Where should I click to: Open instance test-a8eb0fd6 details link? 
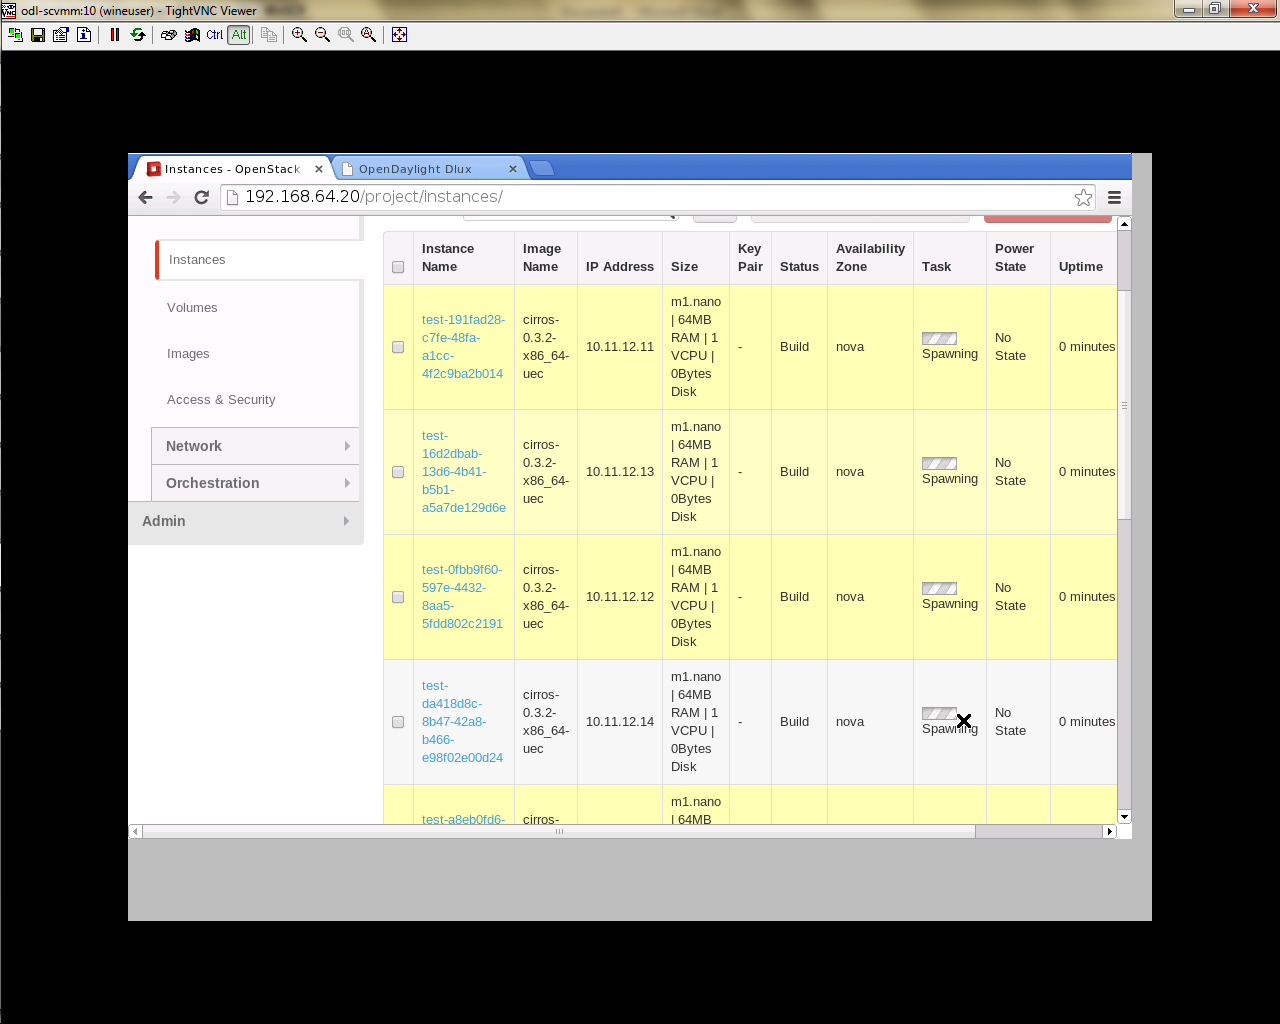coord(463,819)
